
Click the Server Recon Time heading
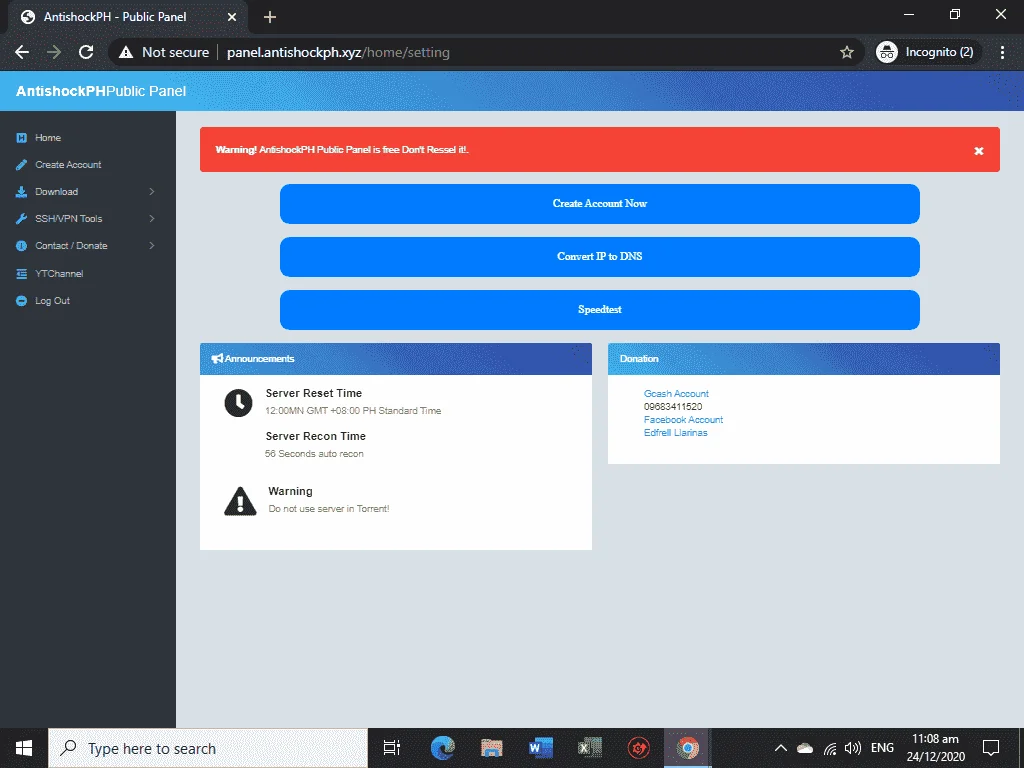click(315, 436)
